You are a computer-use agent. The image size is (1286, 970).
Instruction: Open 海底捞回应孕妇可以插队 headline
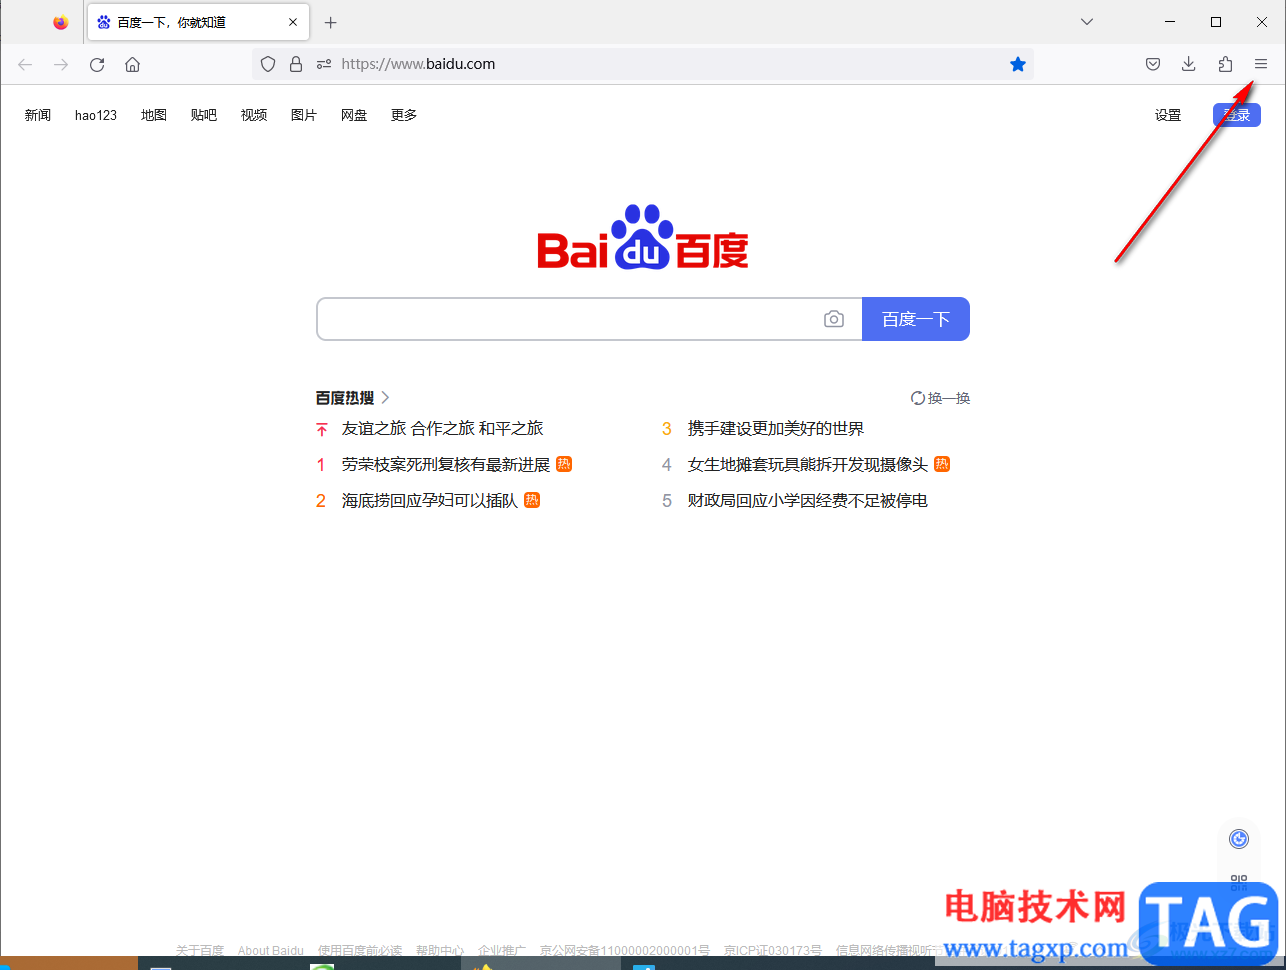[430, 500]
